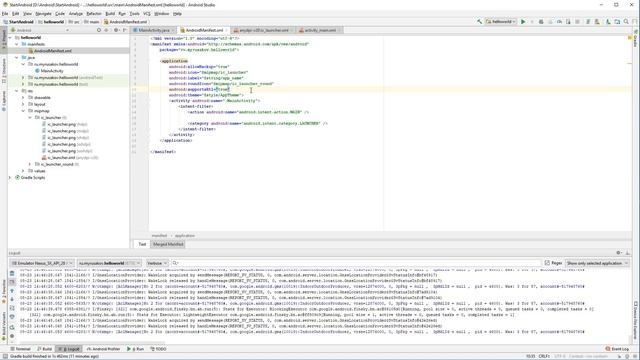Image resolution: width=640 pixels, height=360 pixels.
Task: Expand the ru.myrusakov.helloworld (androidTest) package
Action: coord(23,78)
